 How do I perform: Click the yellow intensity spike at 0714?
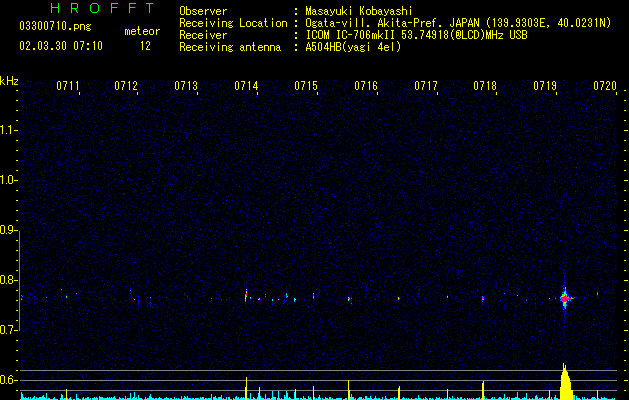coord(246,388)
